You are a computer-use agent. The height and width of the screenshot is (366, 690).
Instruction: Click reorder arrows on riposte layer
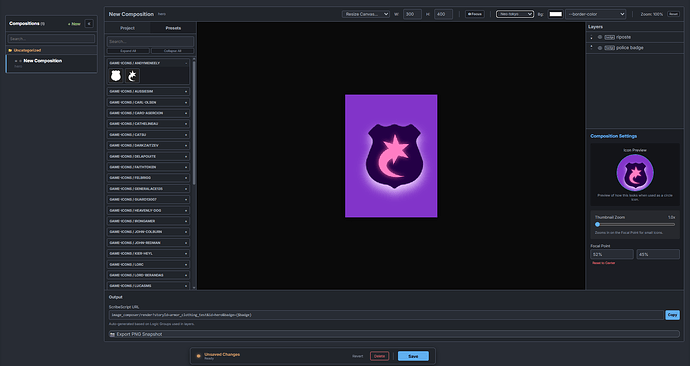coord(591,37)
